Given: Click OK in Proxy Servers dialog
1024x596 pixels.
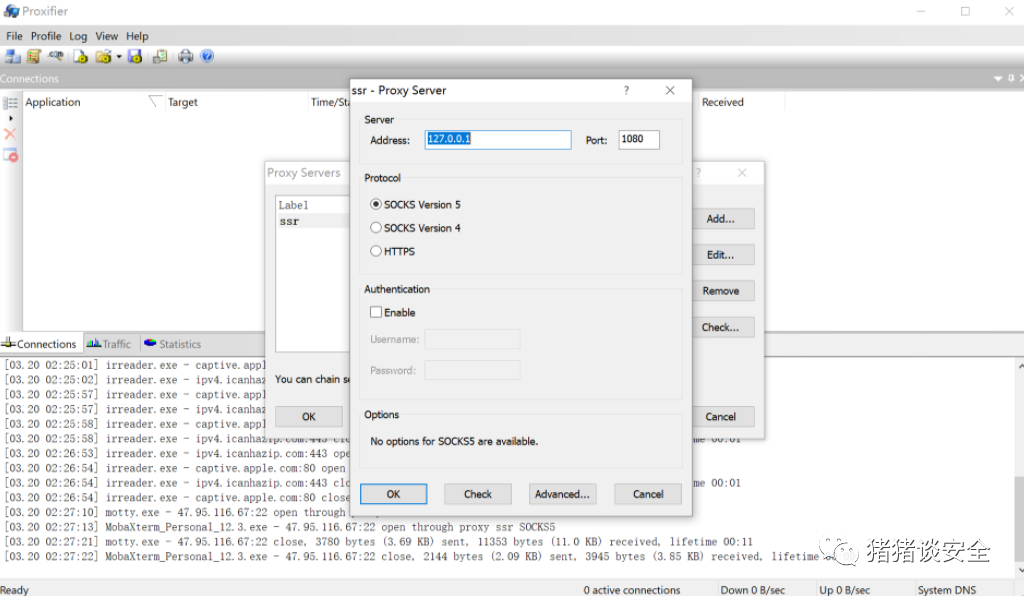Looking at the screenshot, I should (309, 416).
